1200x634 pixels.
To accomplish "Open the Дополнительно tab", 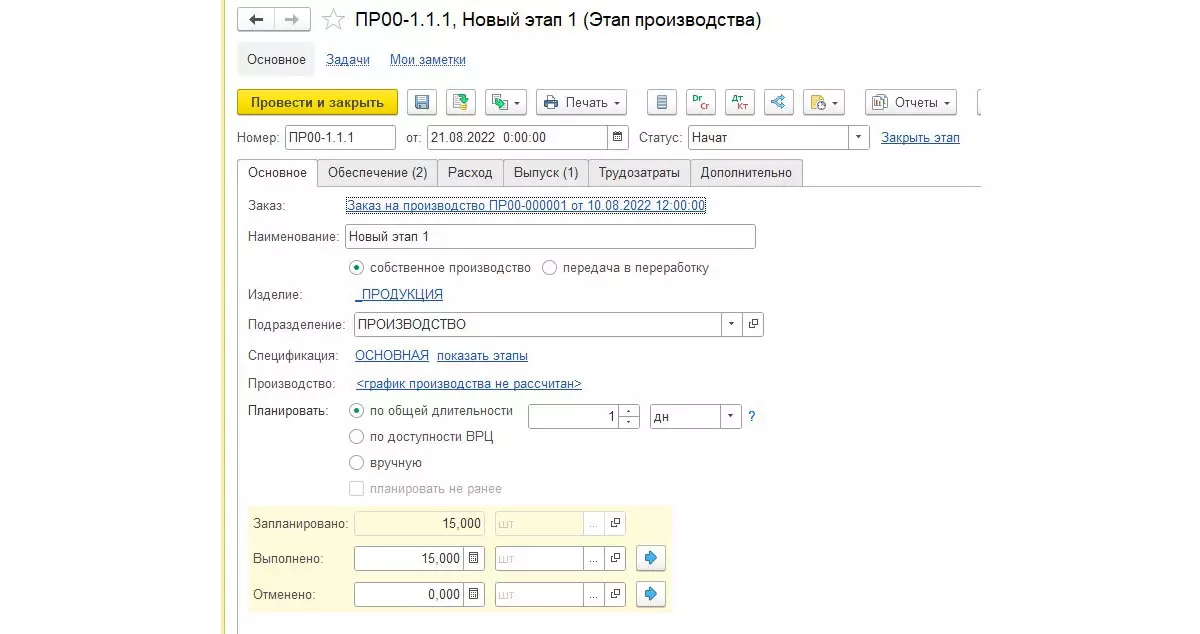I will [746, 173].
